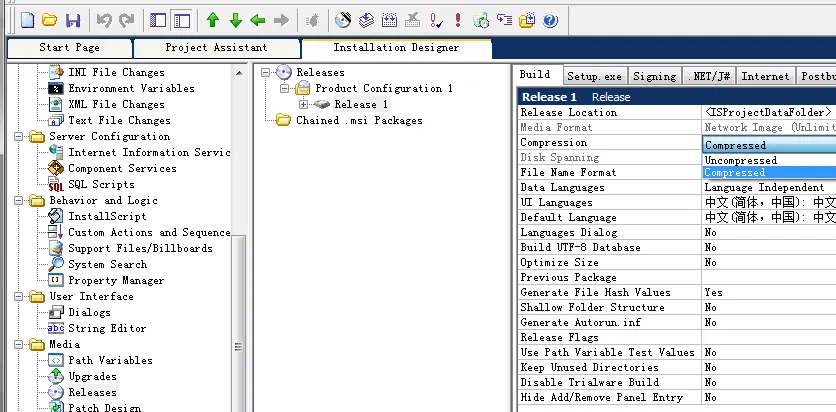Open Component Services view
This screenshot has width=836, height=412.
pyautogui.click(x=122, y=168)
